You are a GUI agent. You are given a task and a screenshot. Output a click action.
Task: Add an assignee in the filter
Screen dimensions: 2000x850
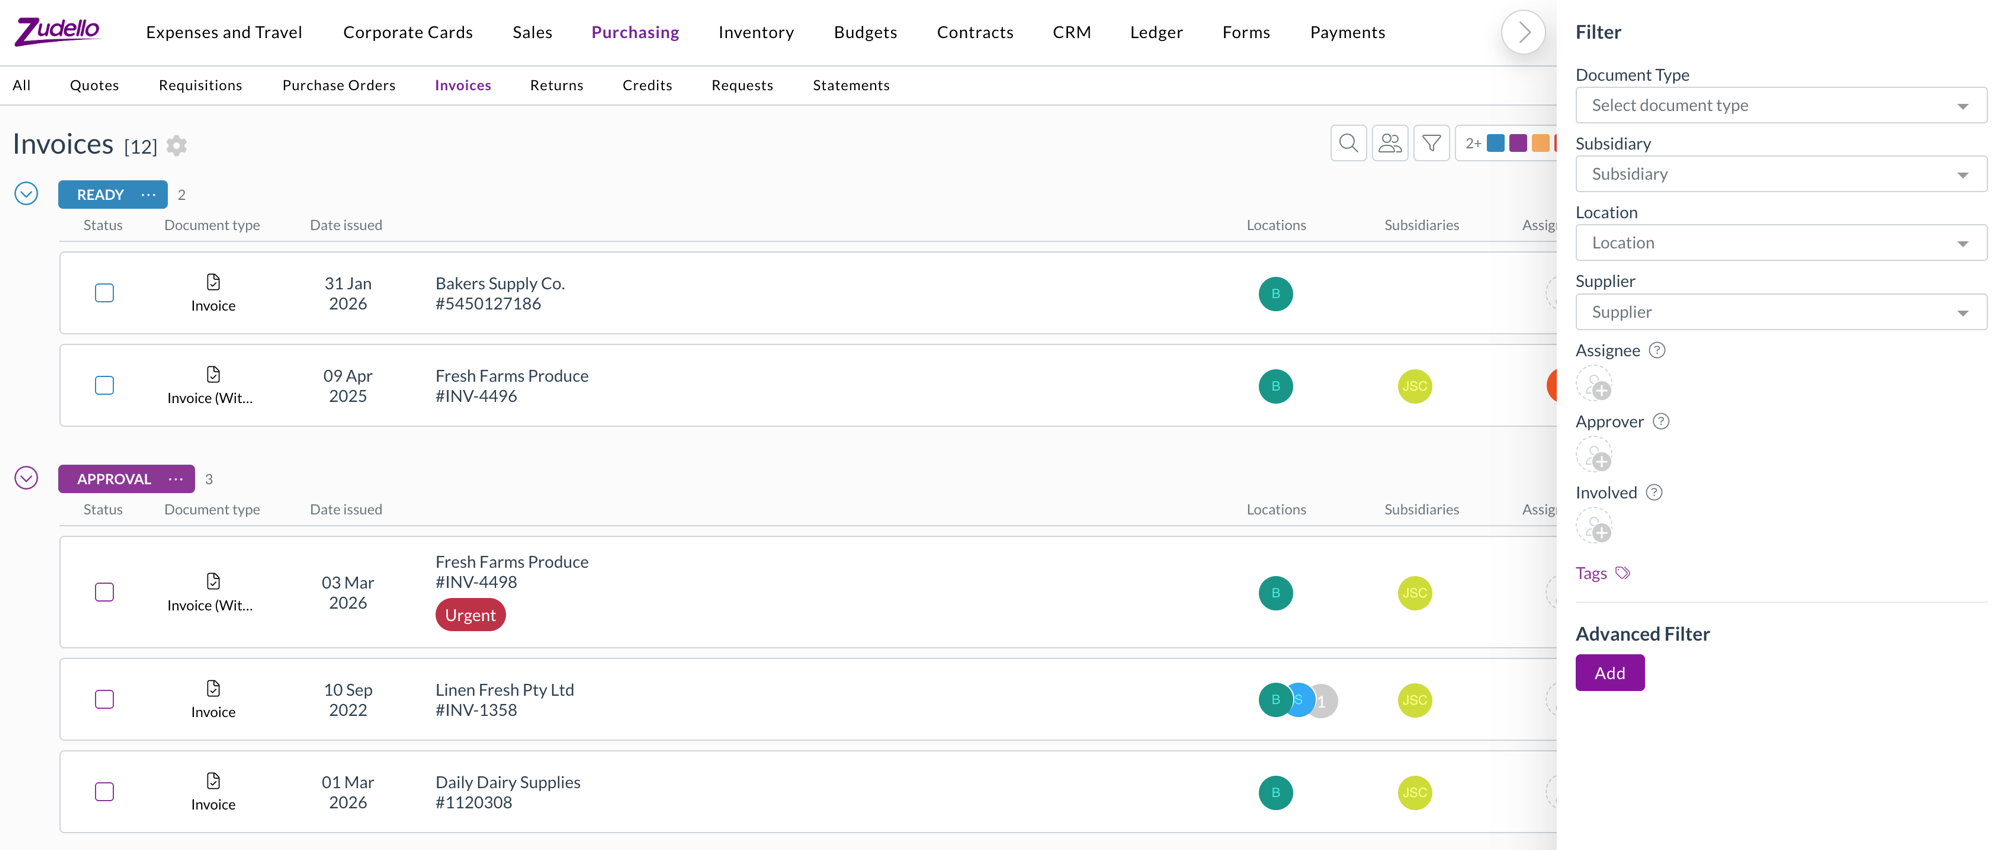[1594, 385]
